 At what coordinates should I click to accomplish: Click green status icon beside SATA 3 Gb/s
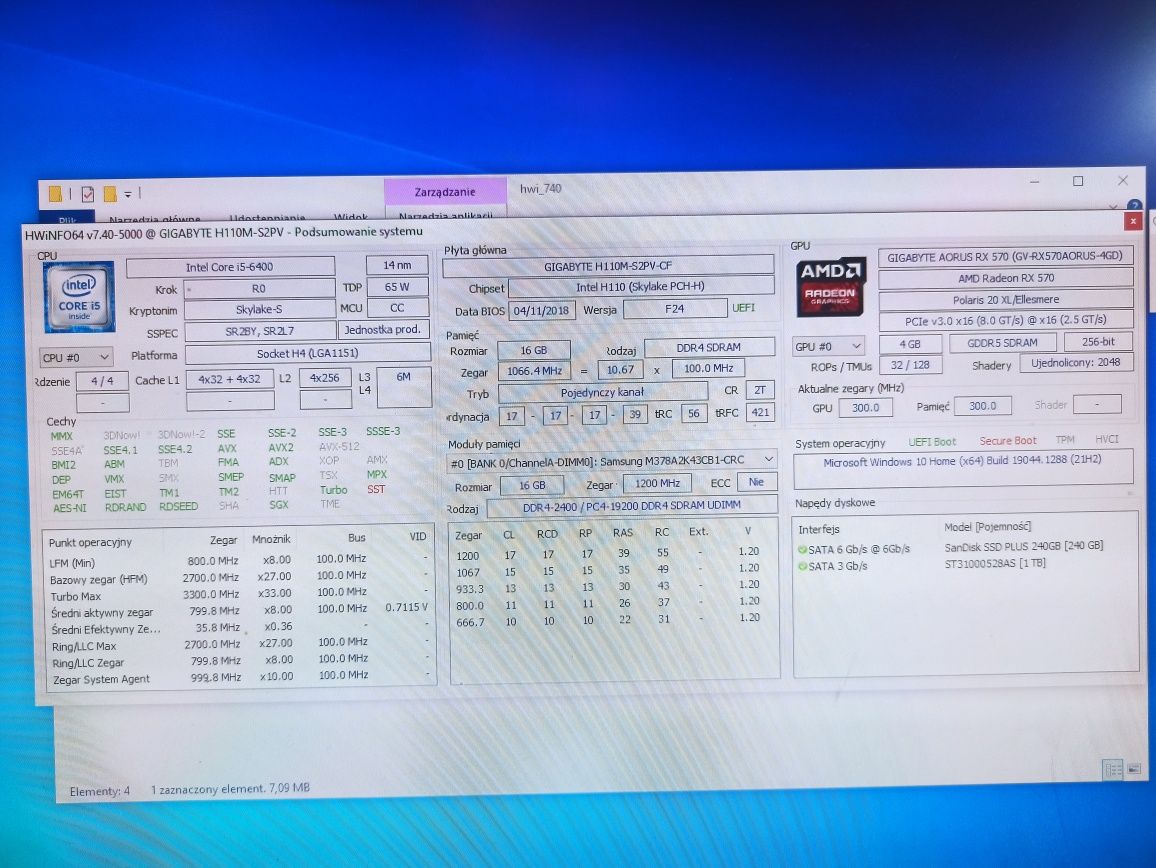(x=802, y=566)
